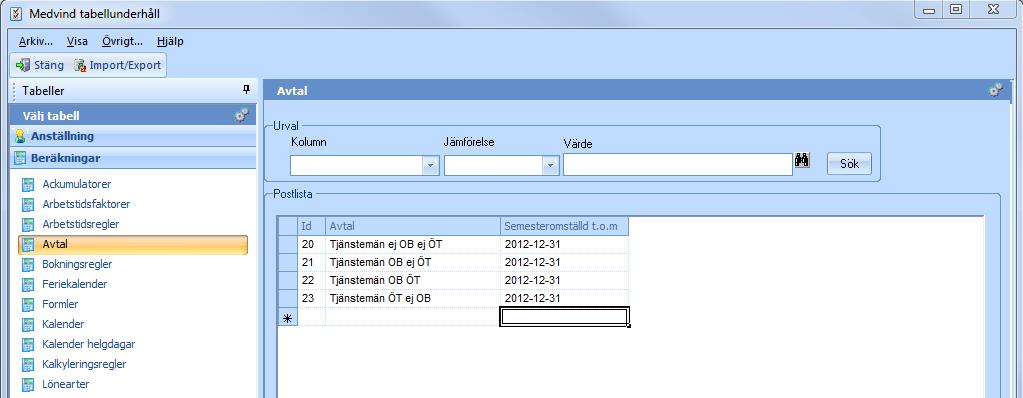The image size is (1023, 398).
Task: Collapse the Beräkningar section
Action: (133, 158)
